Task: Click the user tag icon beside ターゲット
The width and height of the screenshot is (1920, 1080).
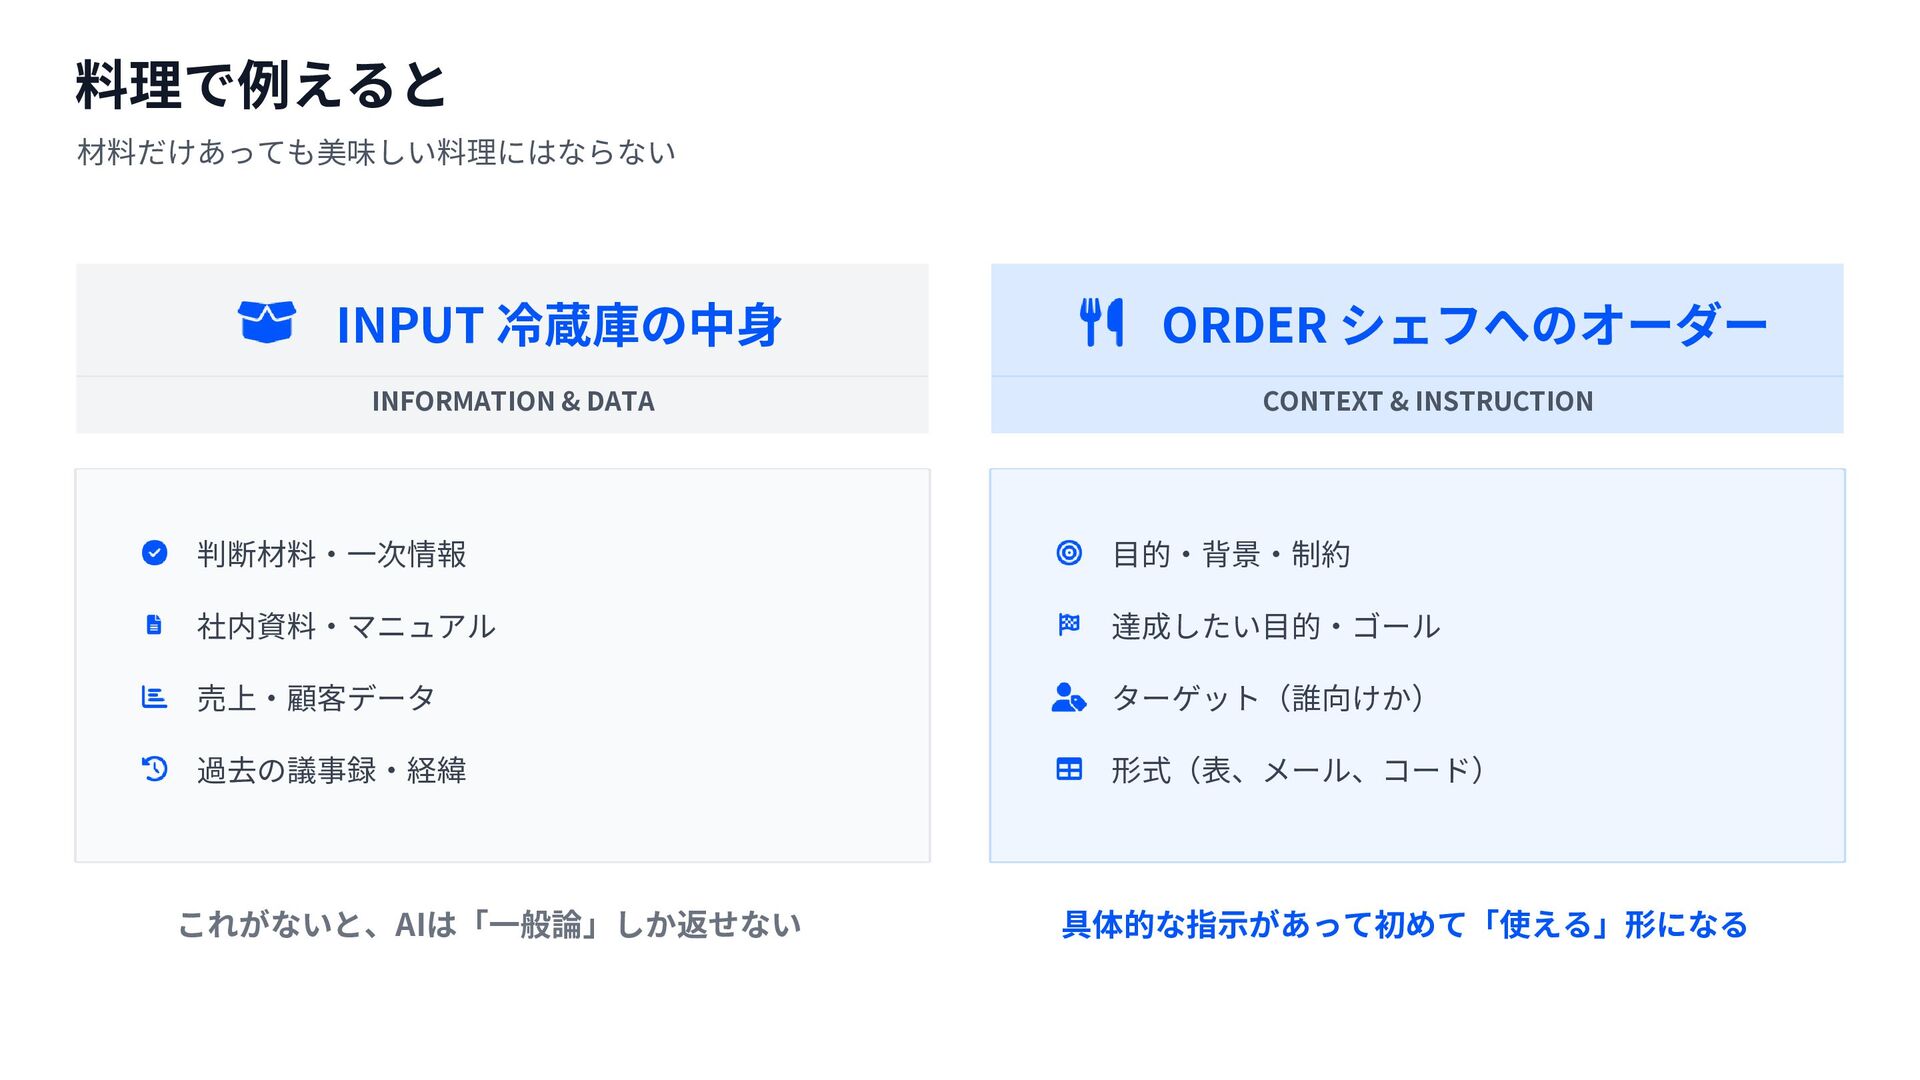Action: coord(1069,697)
